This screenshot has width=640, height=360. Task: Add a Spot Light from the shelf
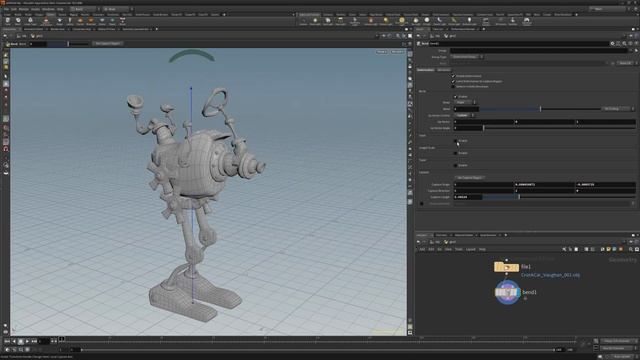click(x=328, y=21)
